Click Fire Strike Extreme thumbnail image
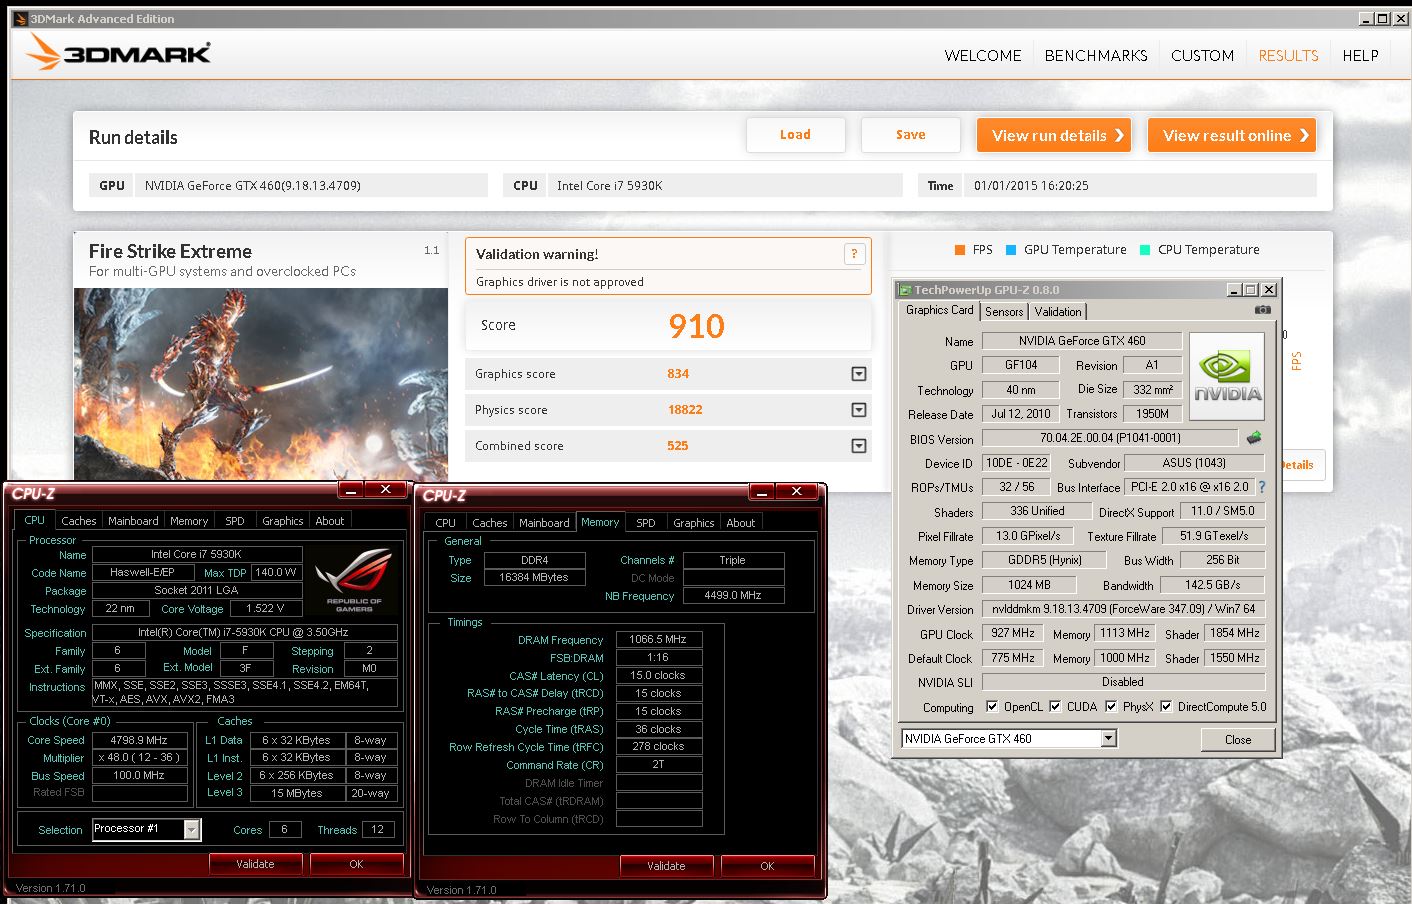This screenshot has width=1412, height=904. pyautogui.click(x=261, y=384)
